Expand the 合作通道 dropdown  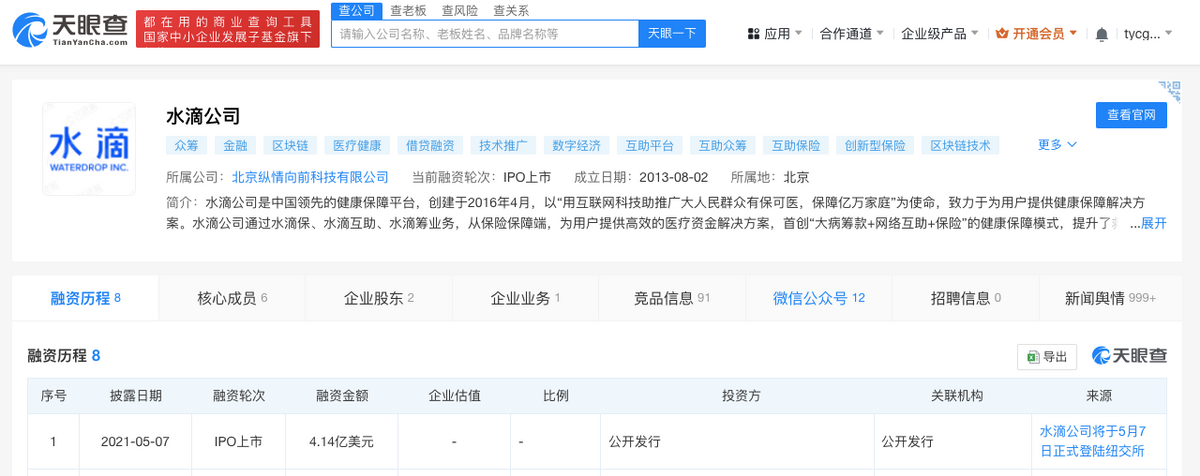[879, 33]
